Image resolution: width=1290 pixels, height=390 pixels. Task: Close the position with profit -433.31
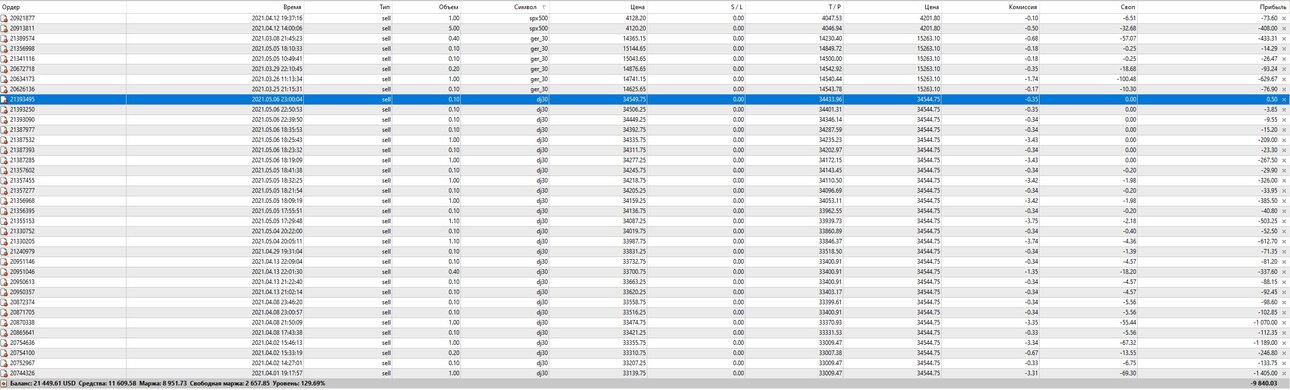[1285, 38]
